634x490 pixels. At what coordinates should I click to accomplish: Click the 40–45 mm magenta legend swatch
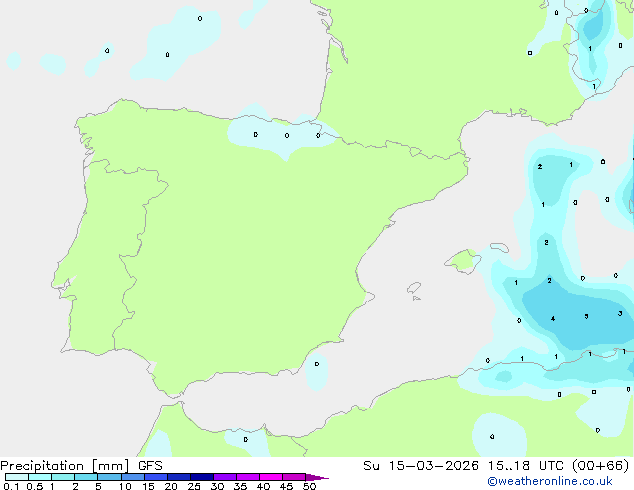click(x=271, y=477)
